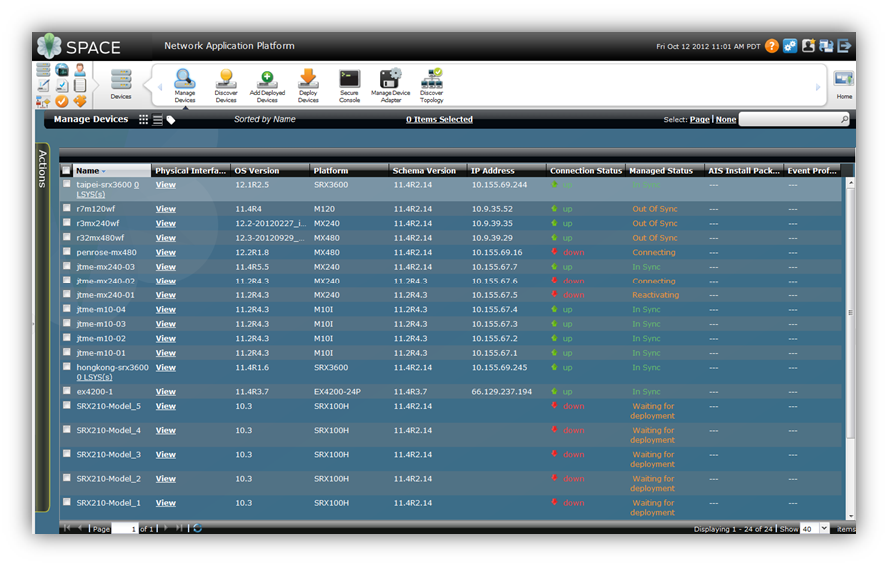Image resolution: width=889 pixels, height=567 pixels.
Task: Open the Show items-per-page dropdown
Action: tap(824, 528)
